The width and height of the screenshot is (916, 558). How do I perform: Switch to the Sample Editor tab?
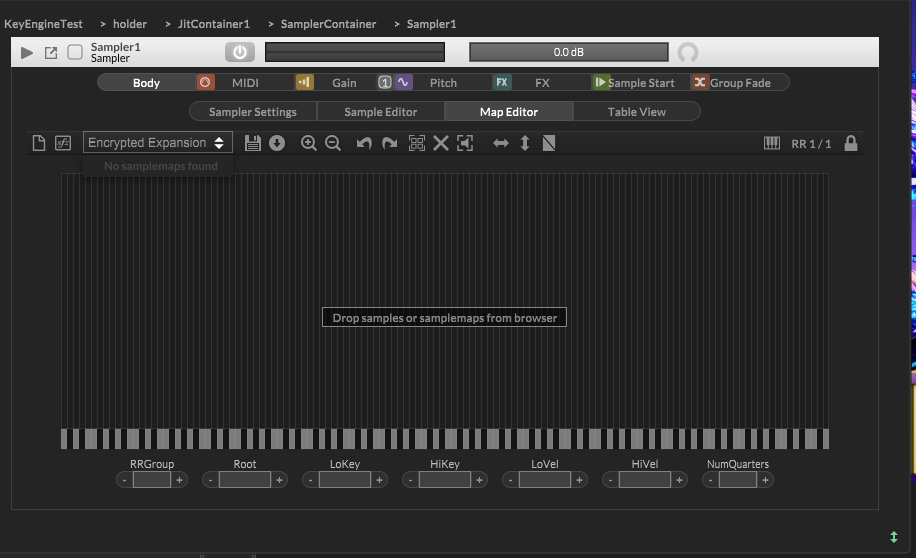pyautogui.click(x=380, y=112)
